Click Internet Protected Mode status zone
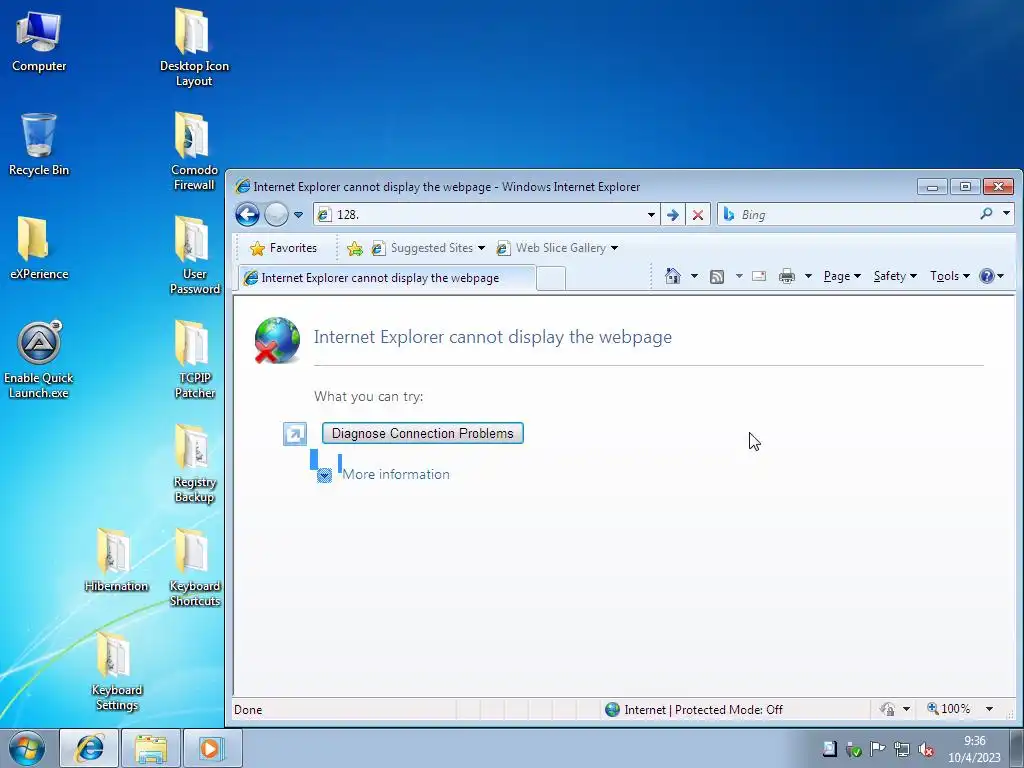The width and height of the screenshot is (1024, 768). [695, 710]
